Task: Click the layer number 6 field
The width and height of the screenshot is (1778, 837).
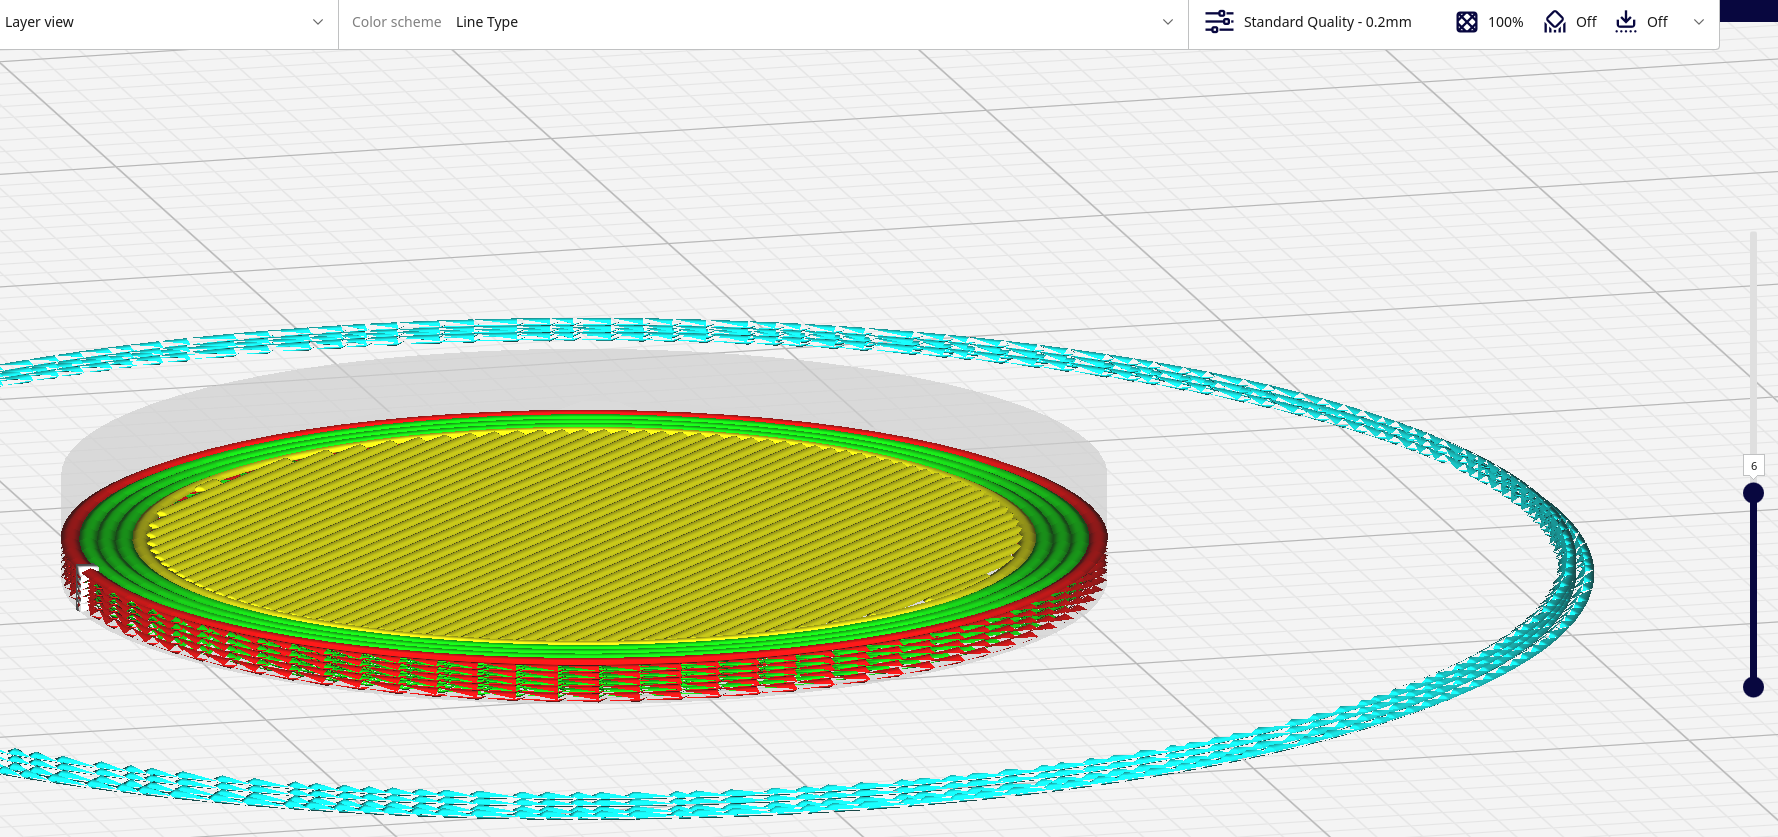Action: tap(1753, 466)
